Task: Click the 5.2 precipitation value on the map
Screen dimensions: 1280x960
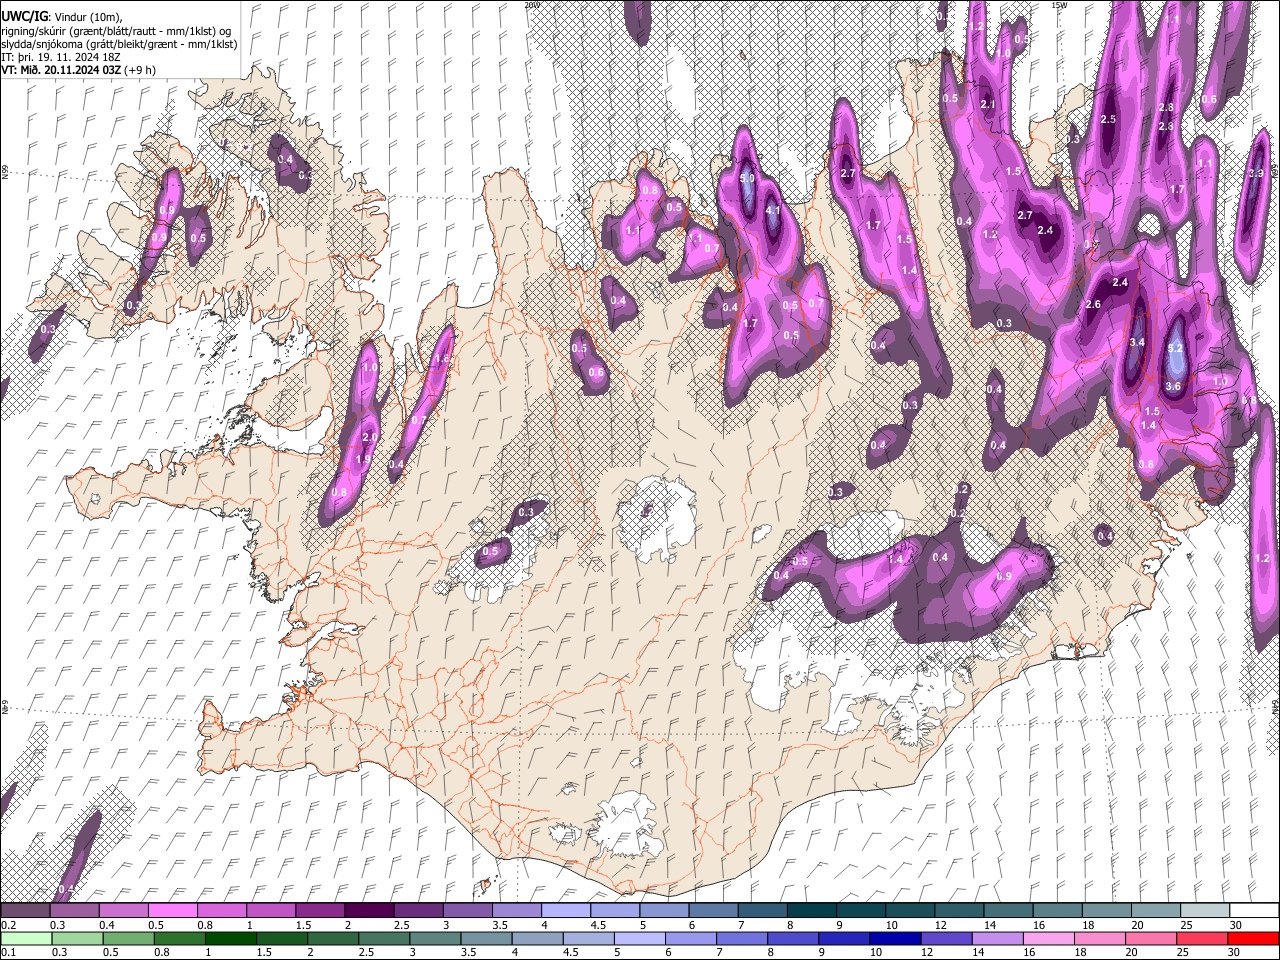Action: pos(1175,348)
